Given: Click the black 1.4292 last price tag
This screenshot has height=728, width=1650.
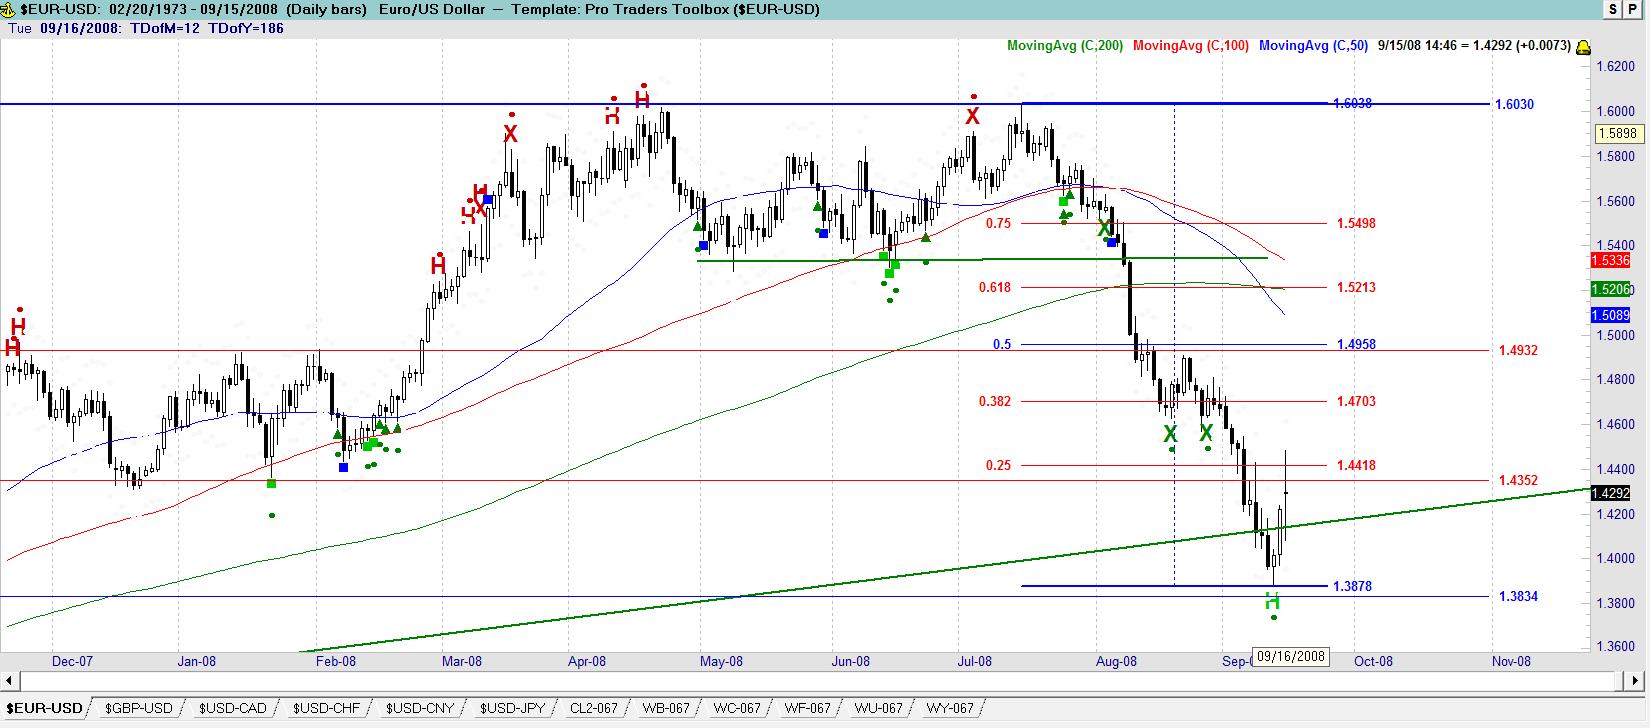Looking at the screenshot, I should tap(1610, 493).
